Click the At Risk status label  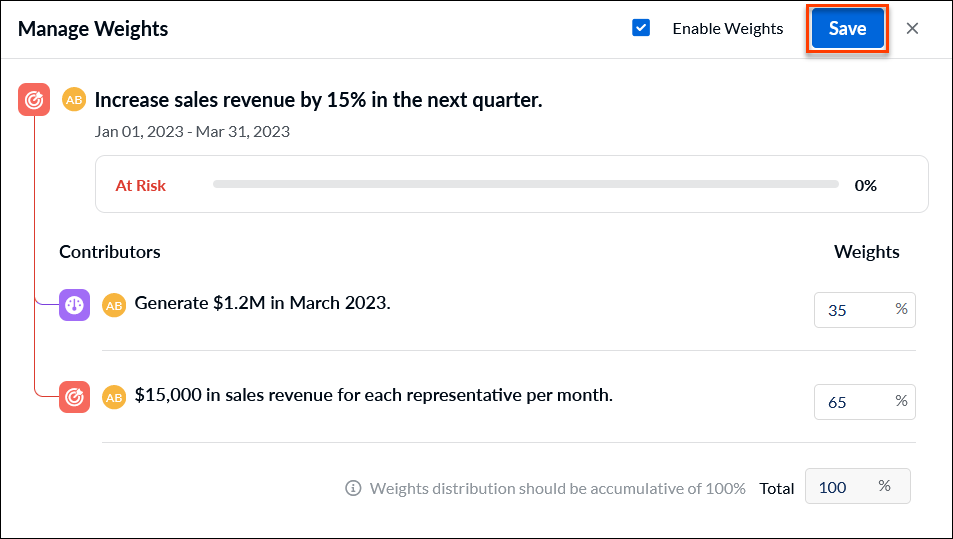click(140, 185)
